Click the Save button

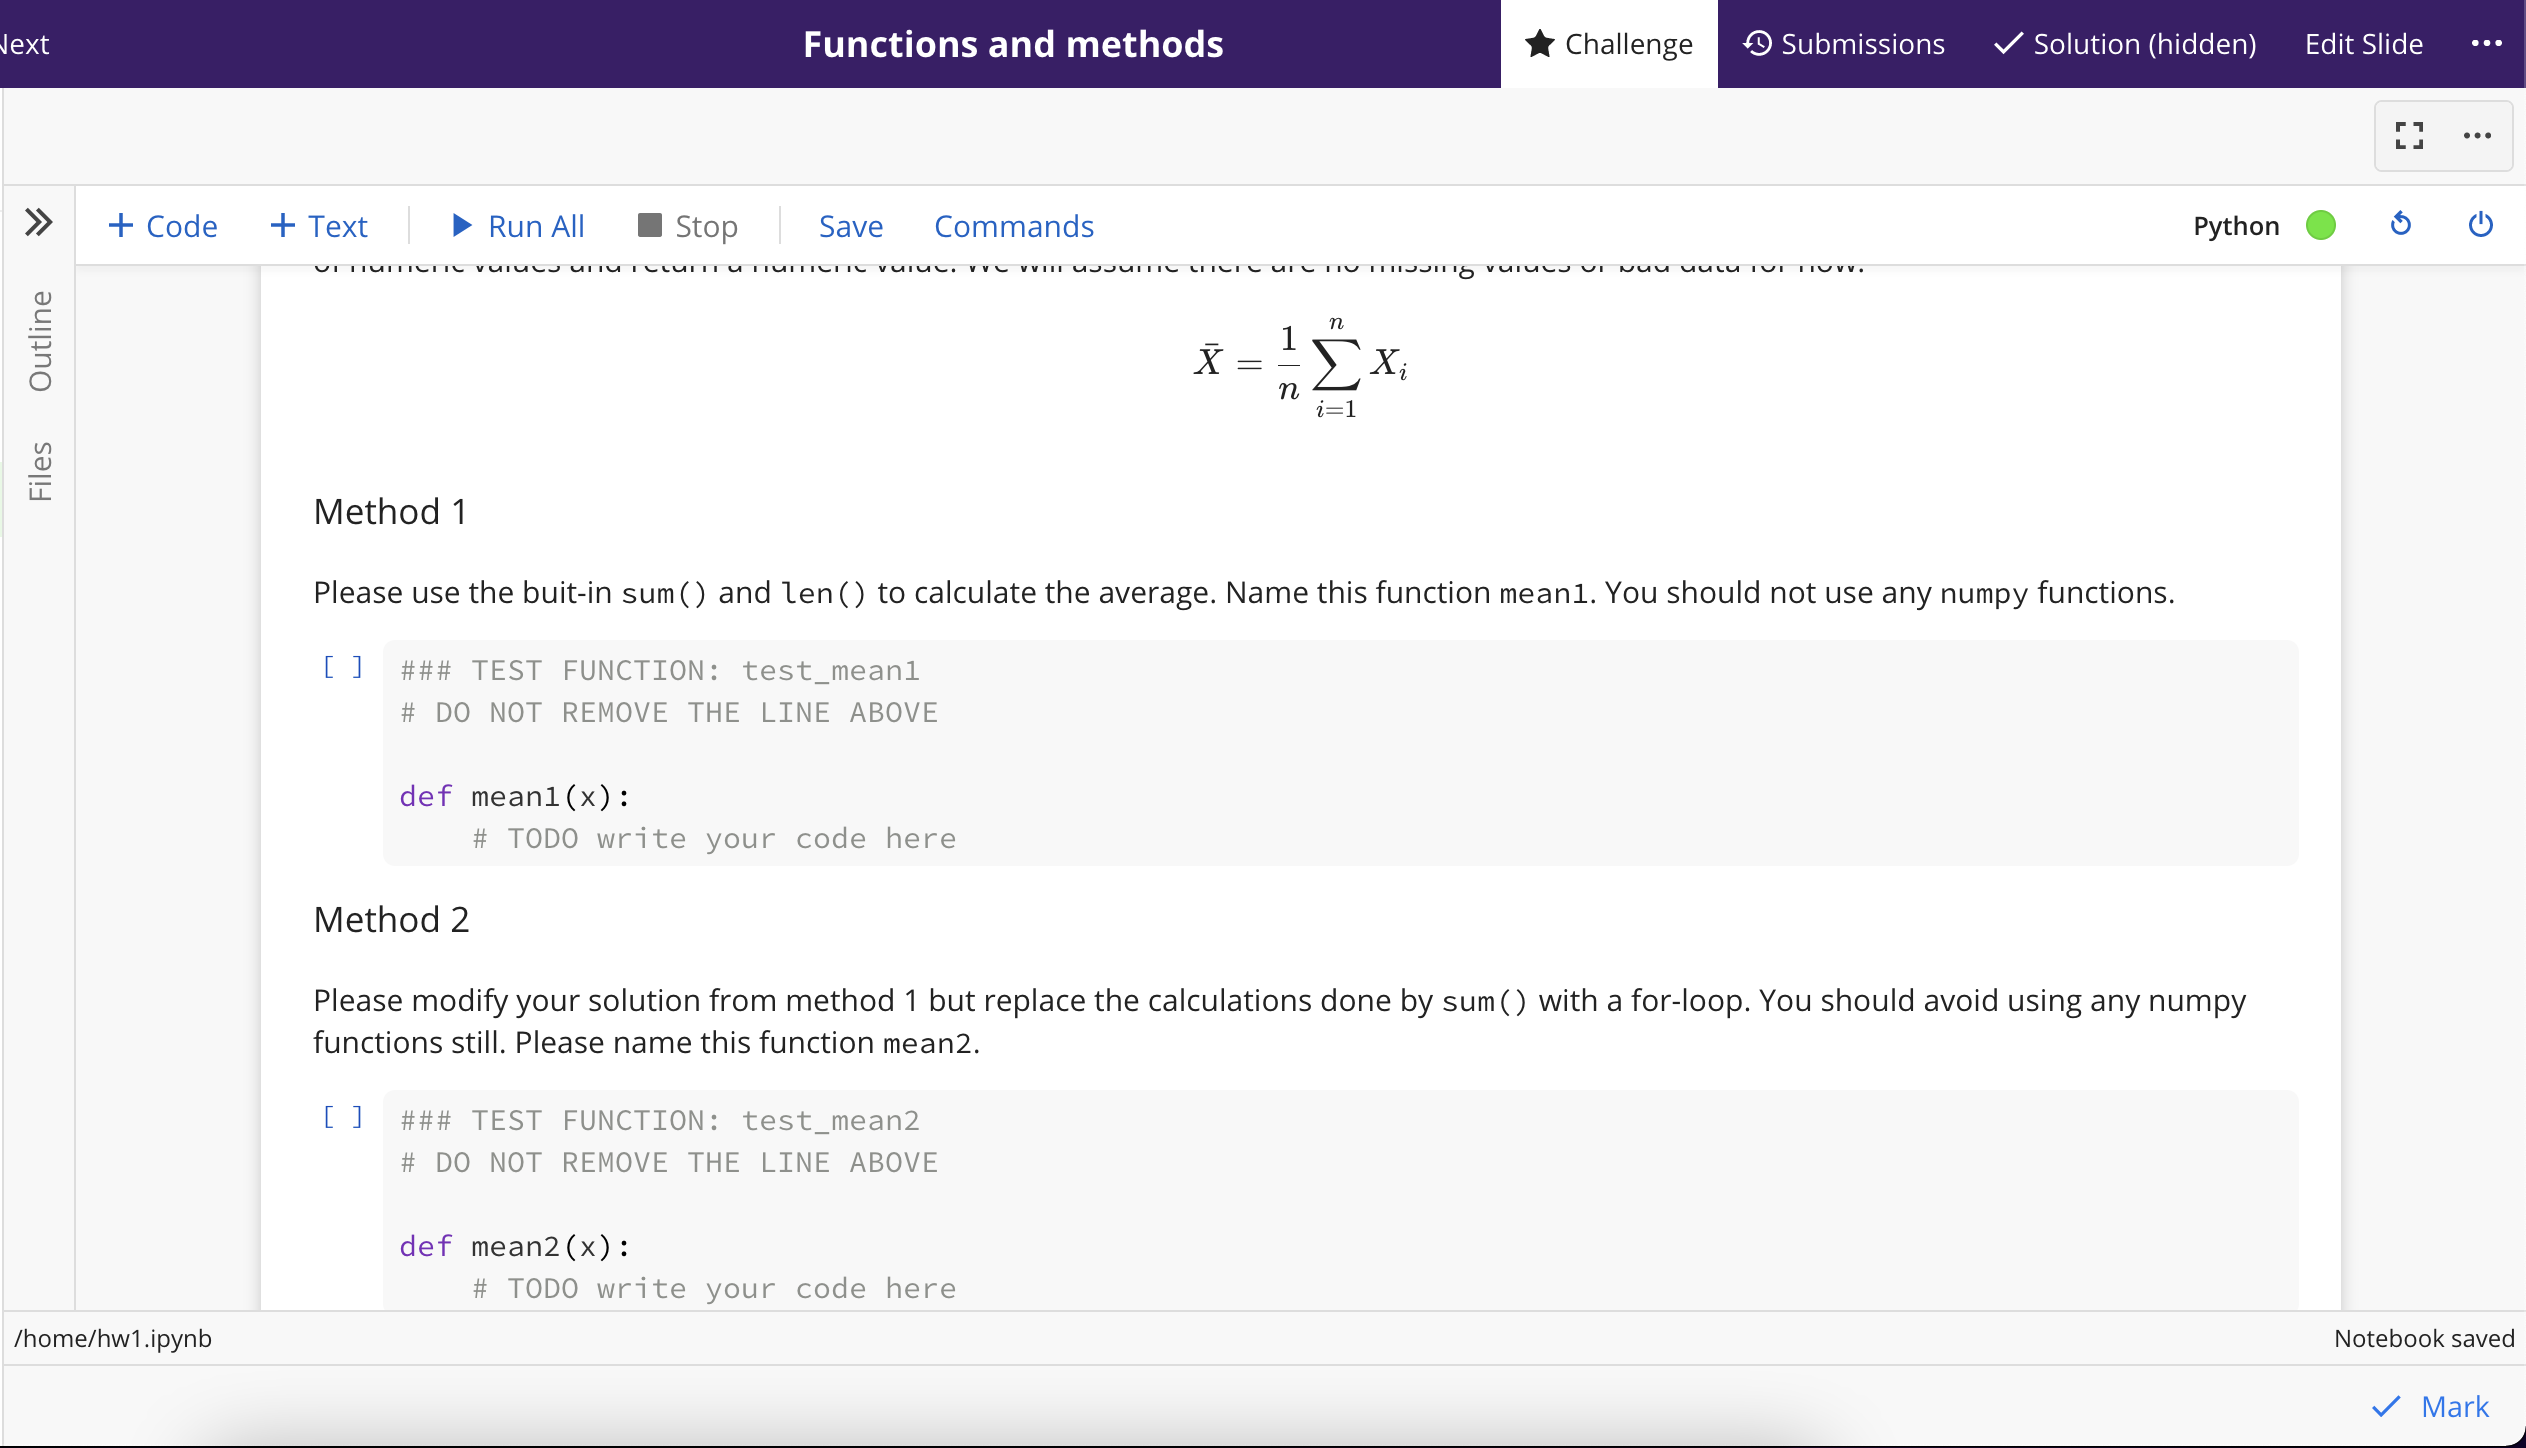(848, 225)
